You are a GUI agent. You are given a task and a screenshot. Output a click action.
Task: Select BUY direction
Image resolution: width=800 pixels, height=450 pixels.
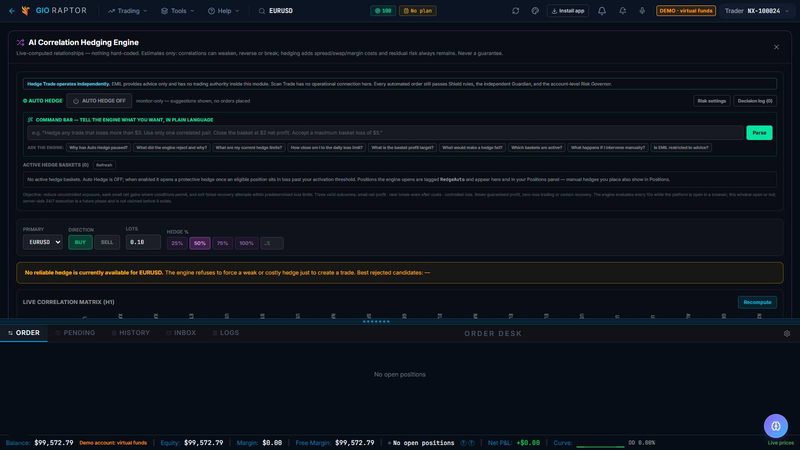[80, 242]
